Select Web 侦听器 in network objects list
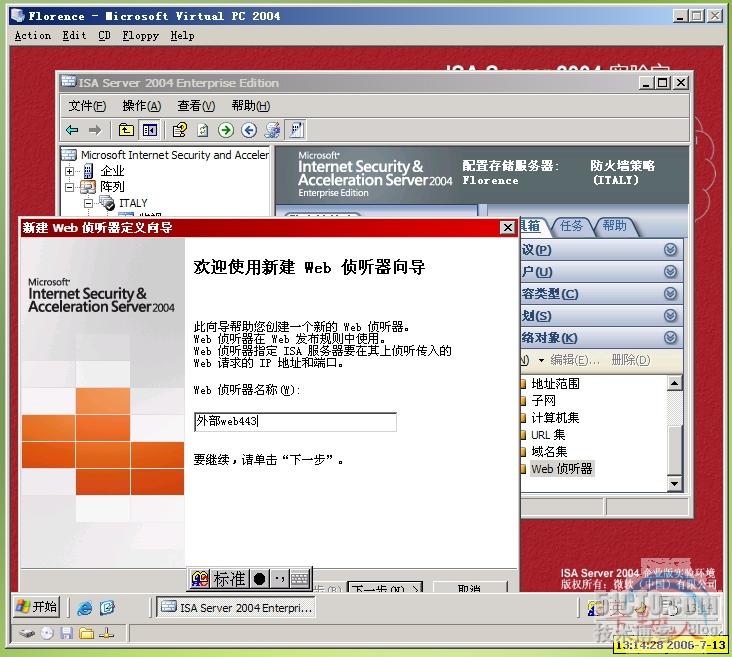Screen dimensions: 732x657 click(x=562, y=469)
